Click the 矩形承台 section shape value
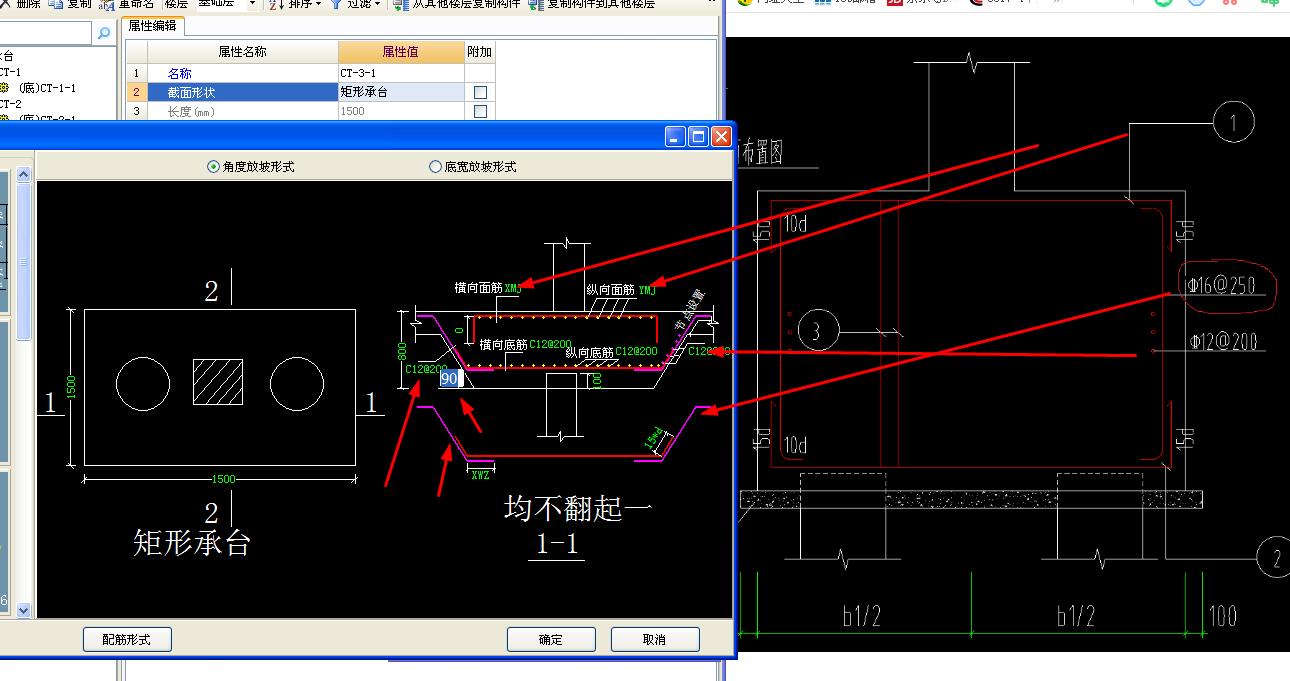Screen dimensions: 1290x681 (x=401, y=92)
